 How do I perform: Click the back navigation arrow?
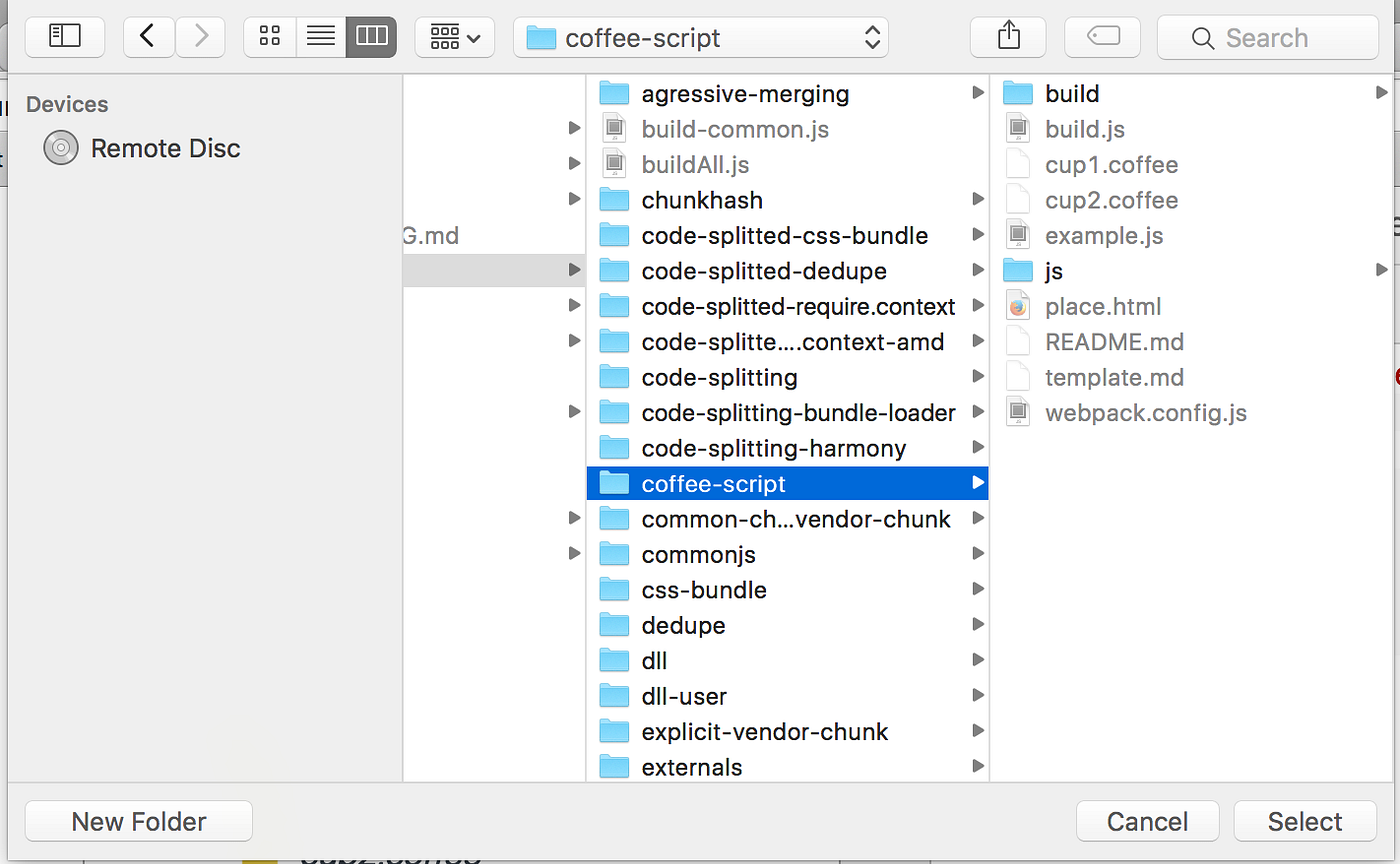[148, 36]
